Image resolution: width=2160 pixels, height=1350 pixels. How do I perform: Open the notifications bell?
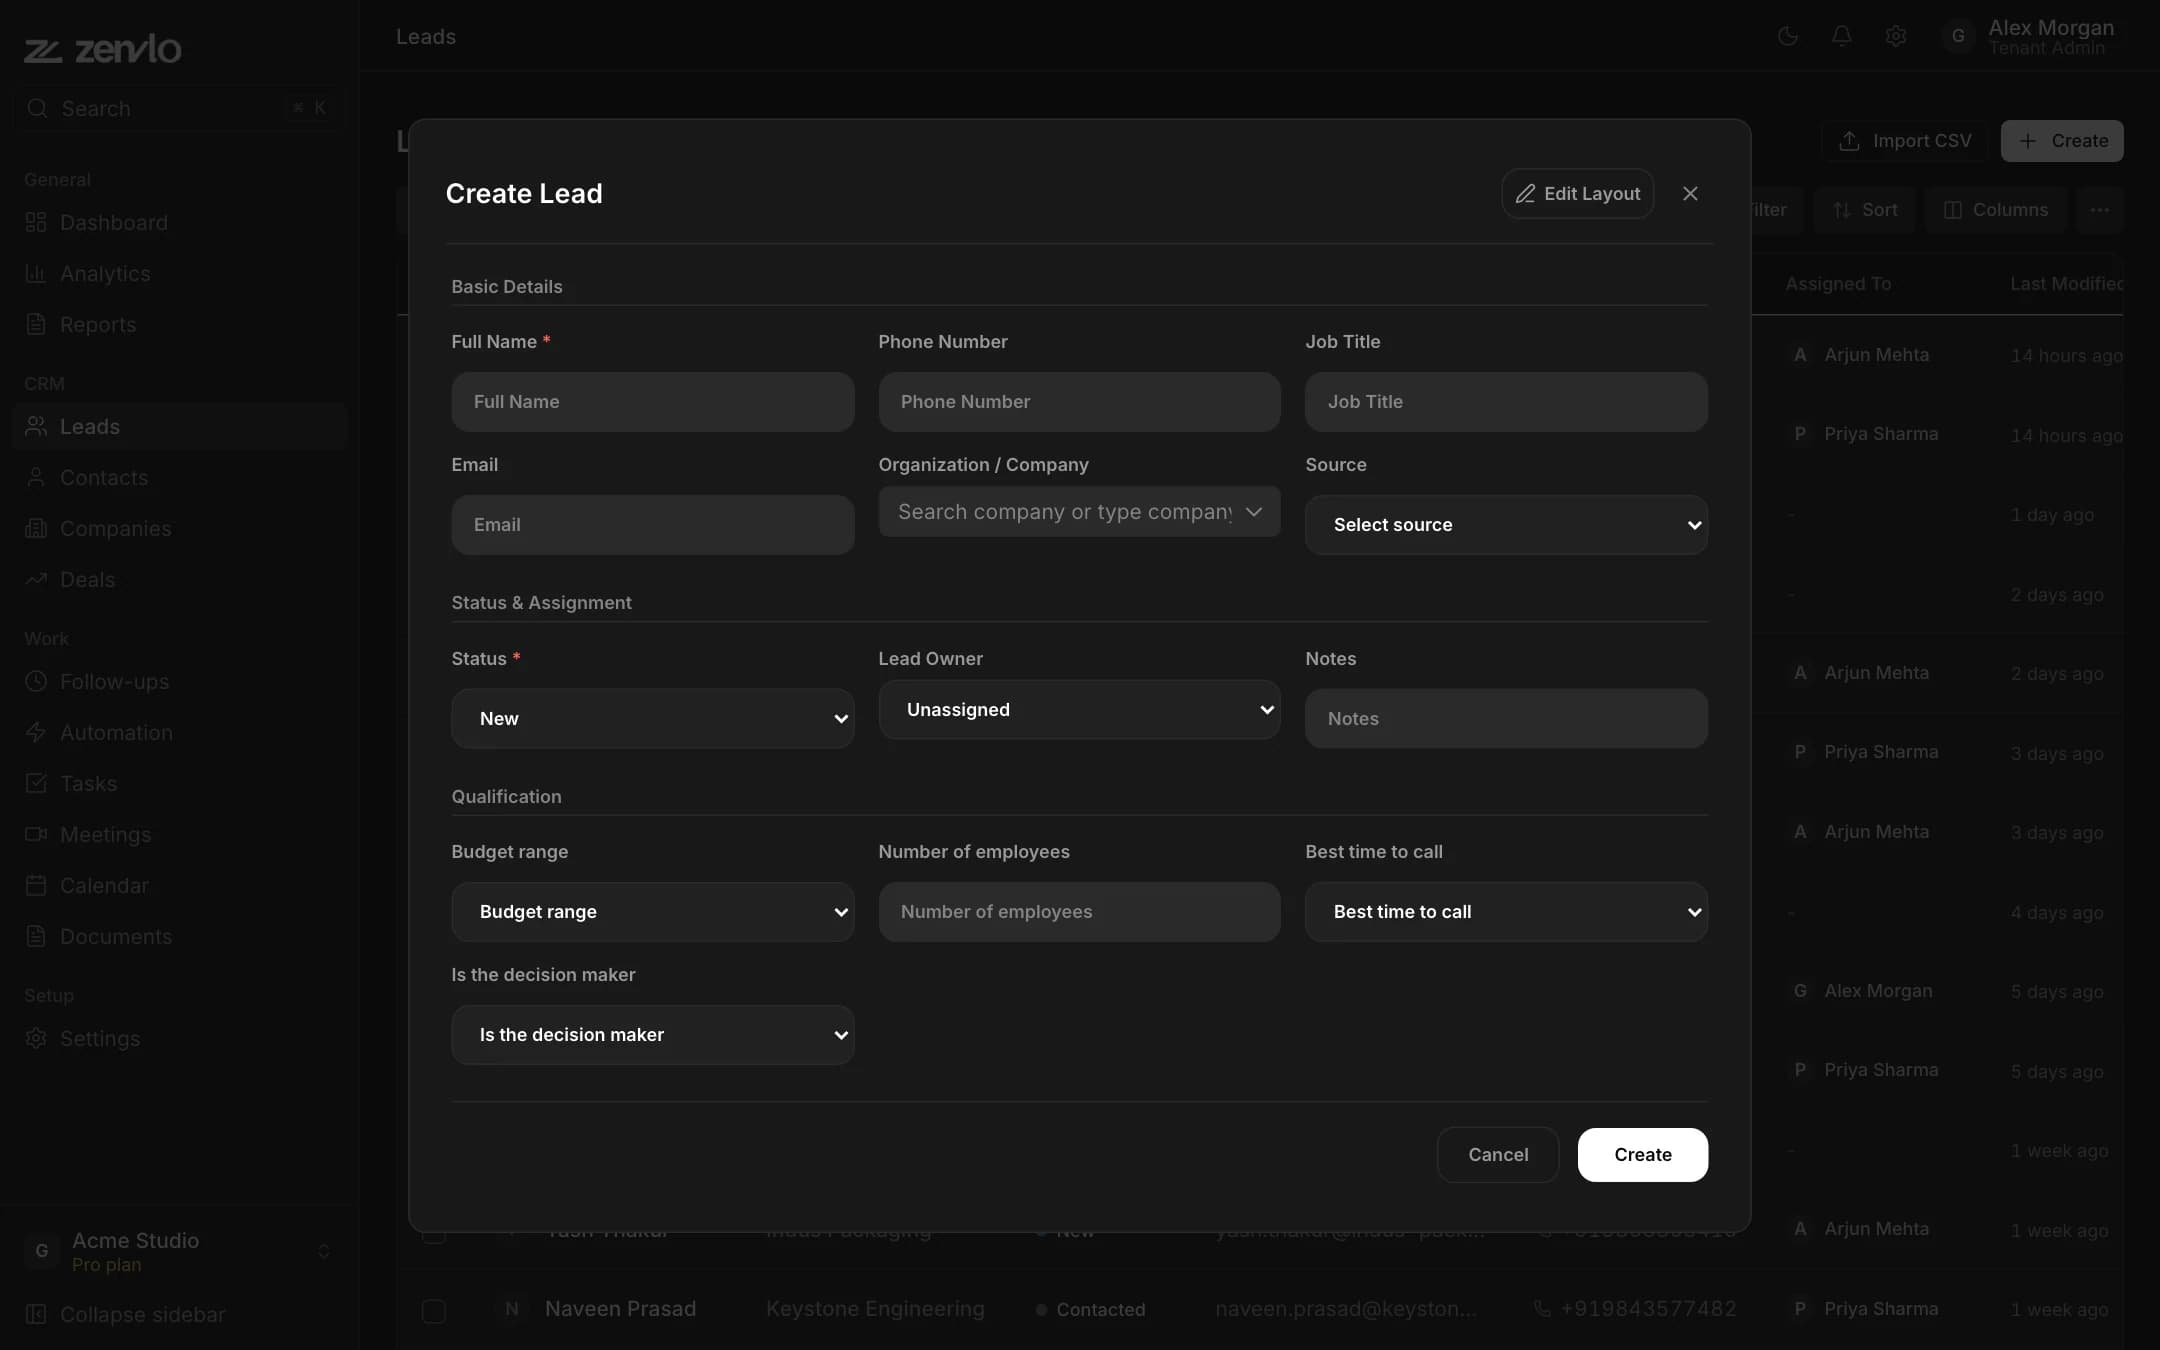[1842, 37]
